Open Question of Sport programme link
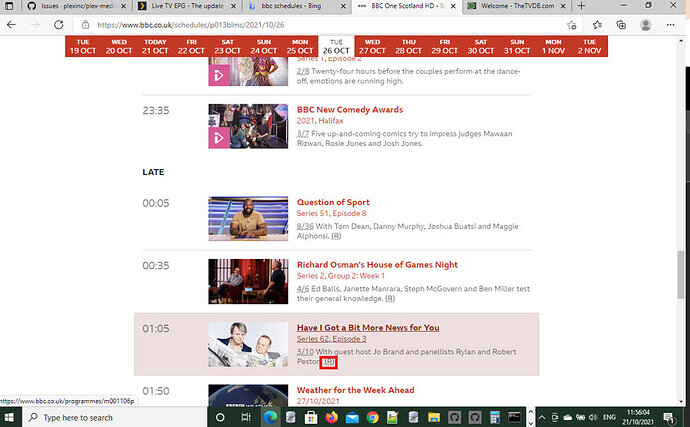The height and width of the screenshot is (427, 690). point(333,202)
